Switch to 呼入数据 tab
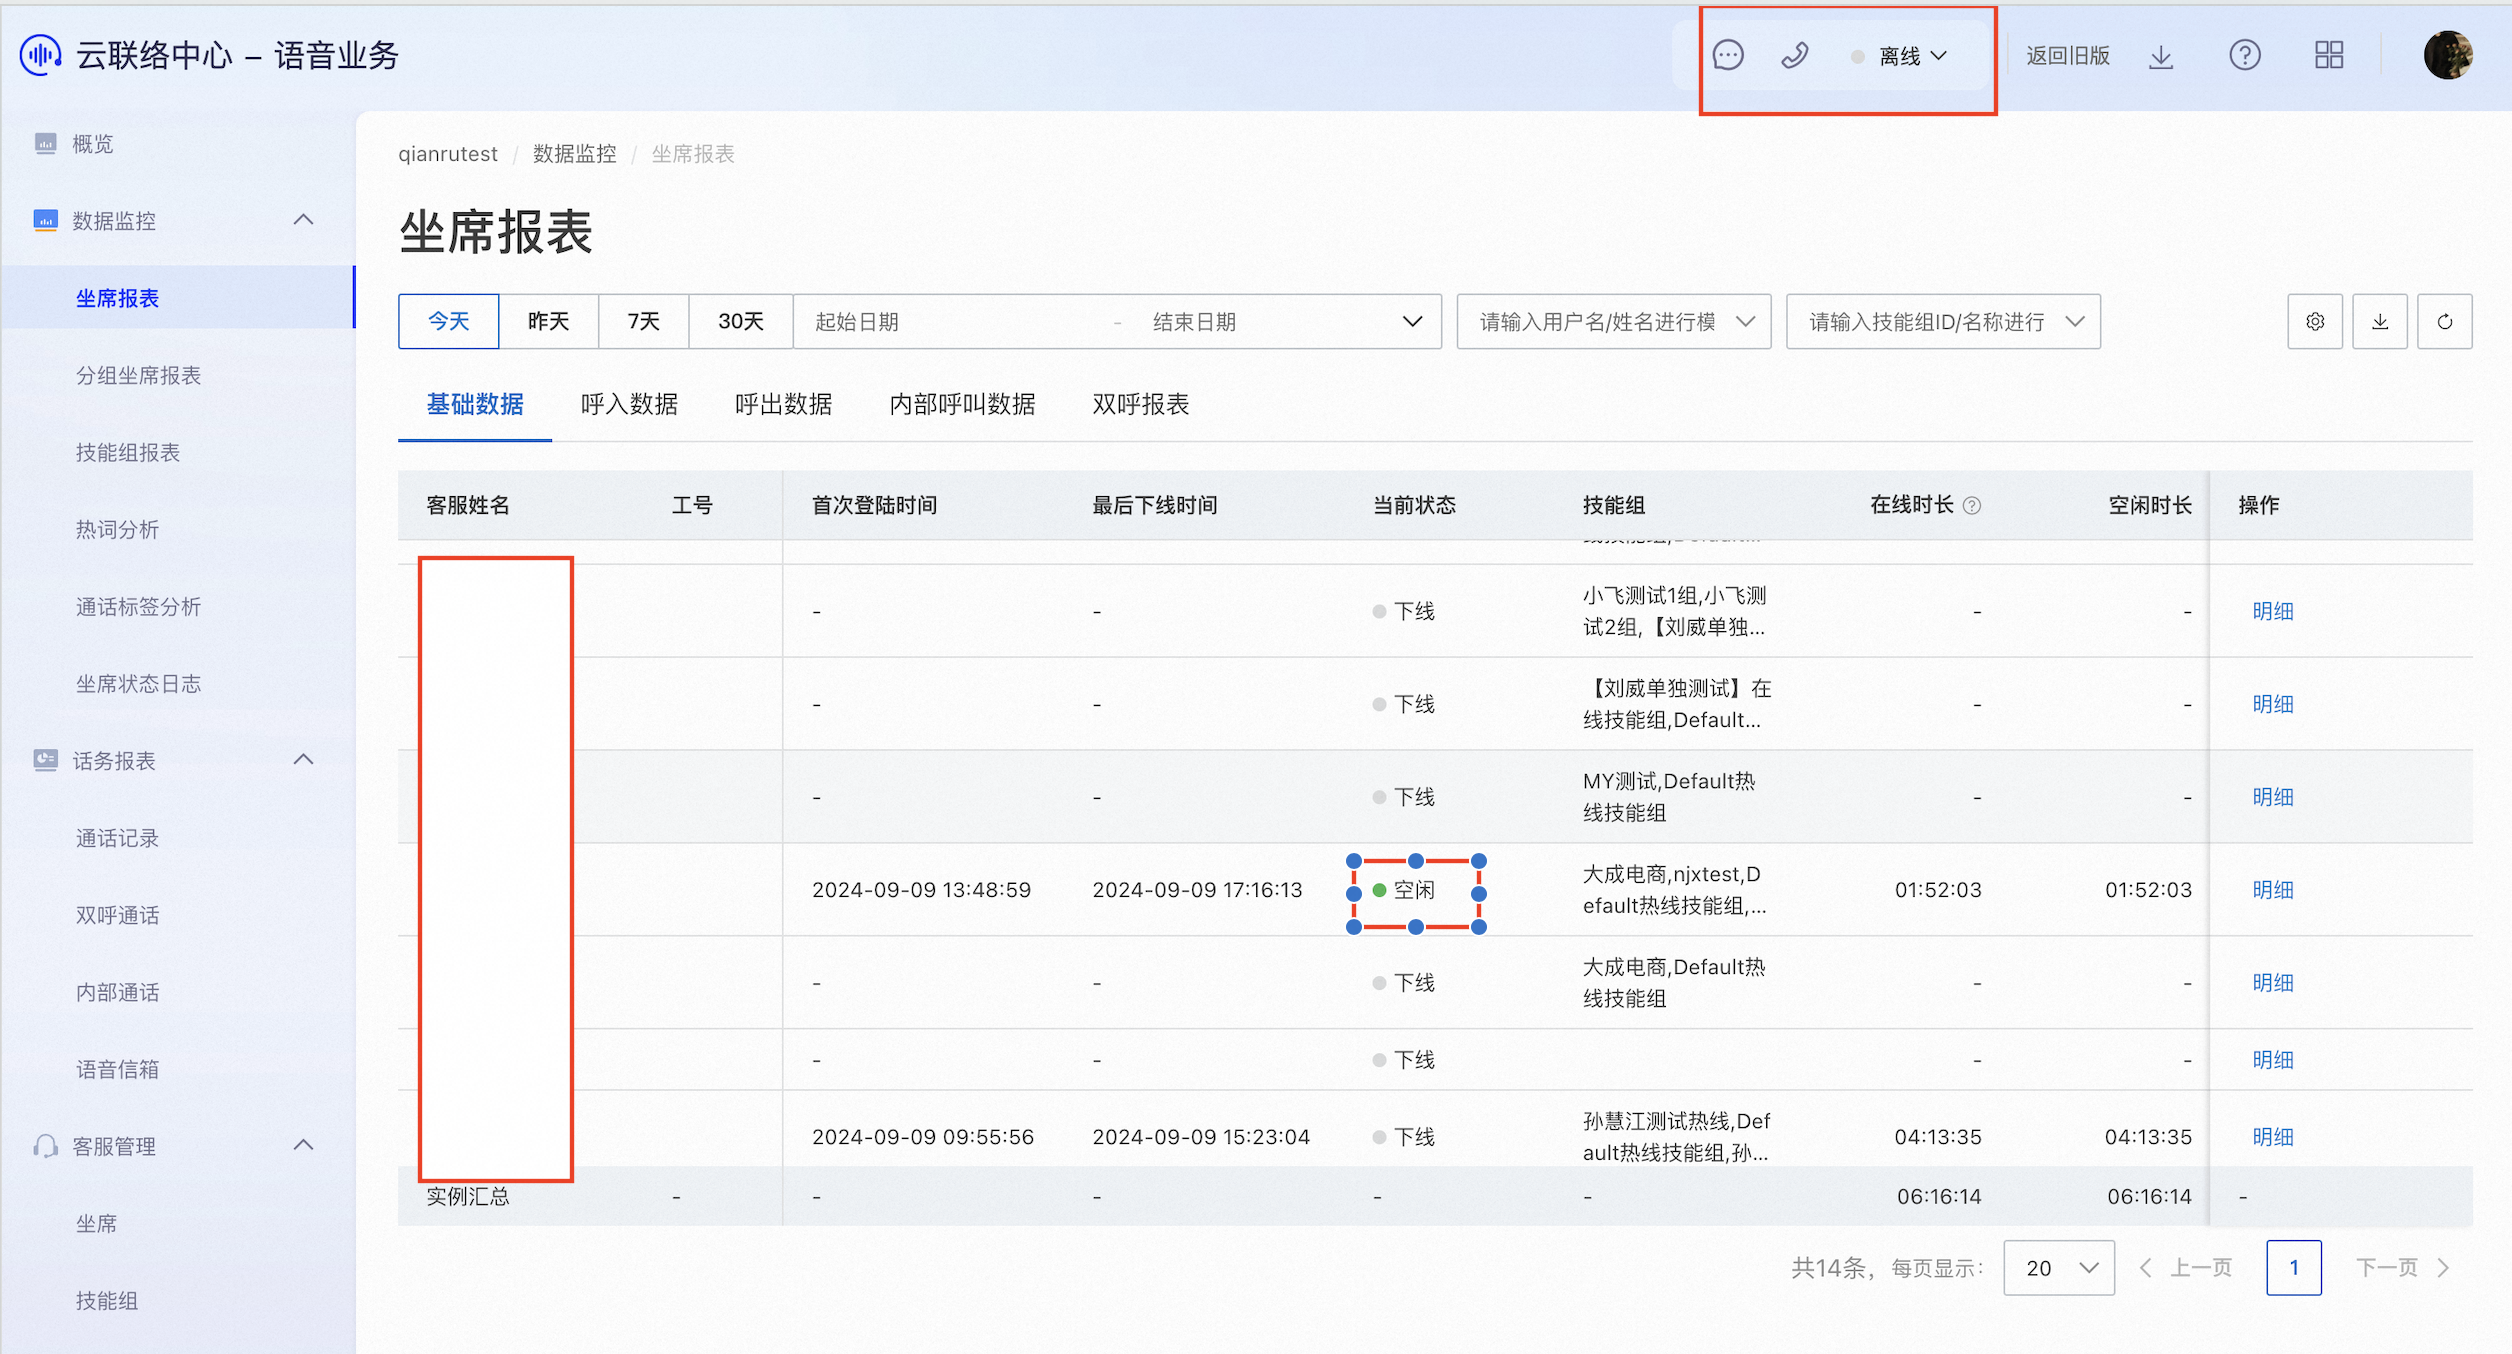The width and height of the screenshot is (2512, 1354). 629,404
